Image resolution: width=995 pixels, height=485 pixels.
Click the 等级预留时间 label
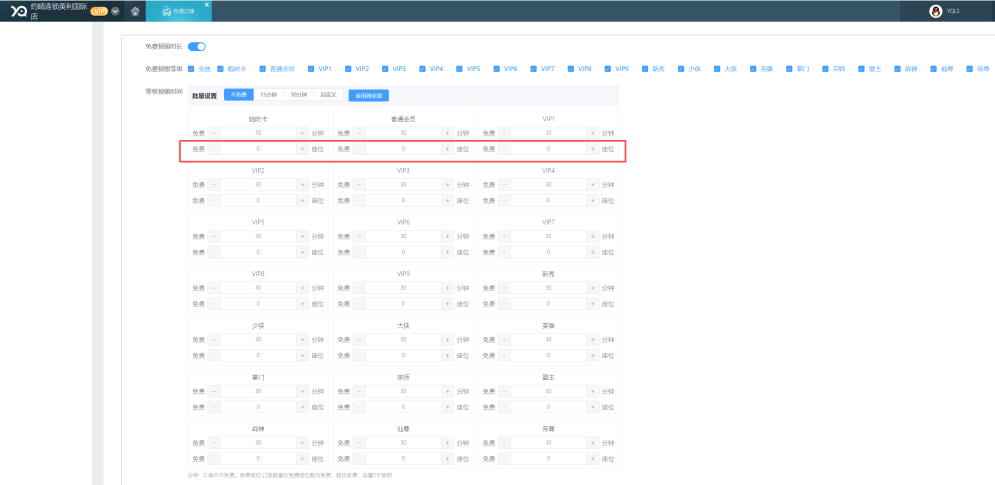click(x=164, y=92)
